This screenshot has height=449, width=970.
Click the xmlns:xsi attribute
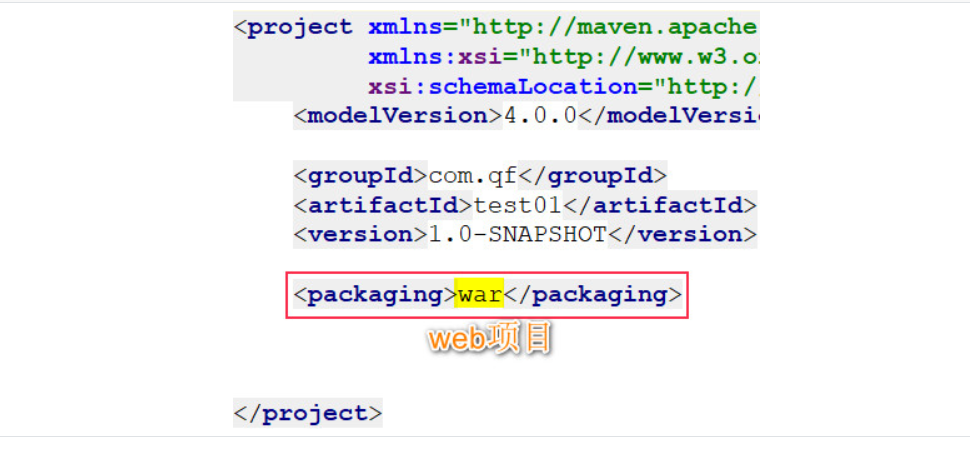click(x=436, y=57)
